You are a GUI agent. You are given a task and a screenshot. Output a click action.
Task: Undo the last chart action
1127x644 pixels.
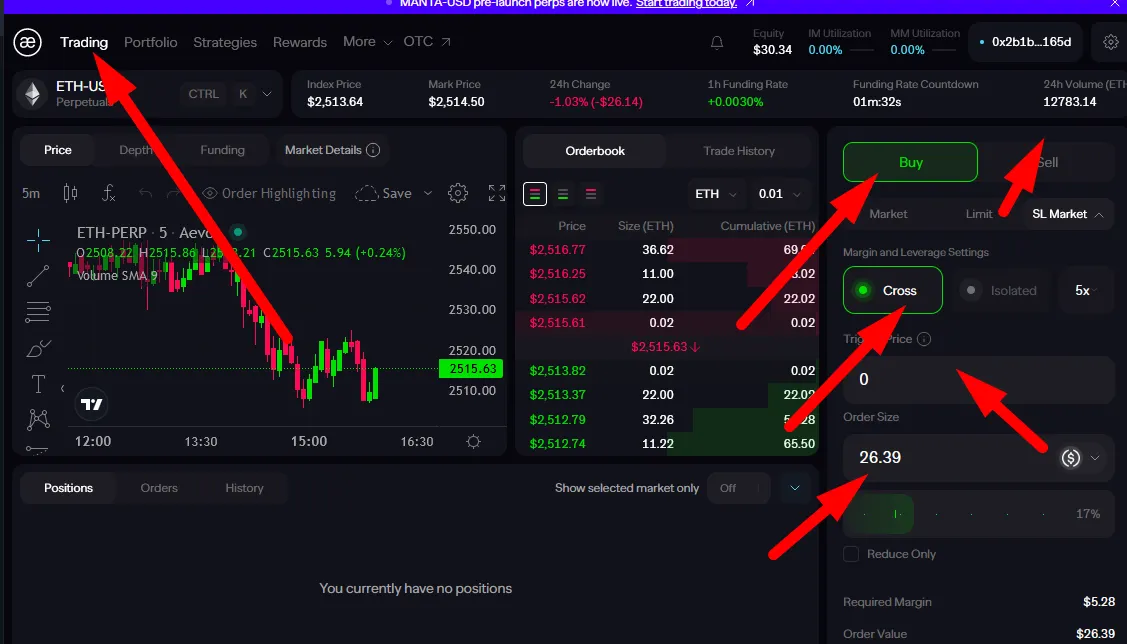[x=146, y=193]
